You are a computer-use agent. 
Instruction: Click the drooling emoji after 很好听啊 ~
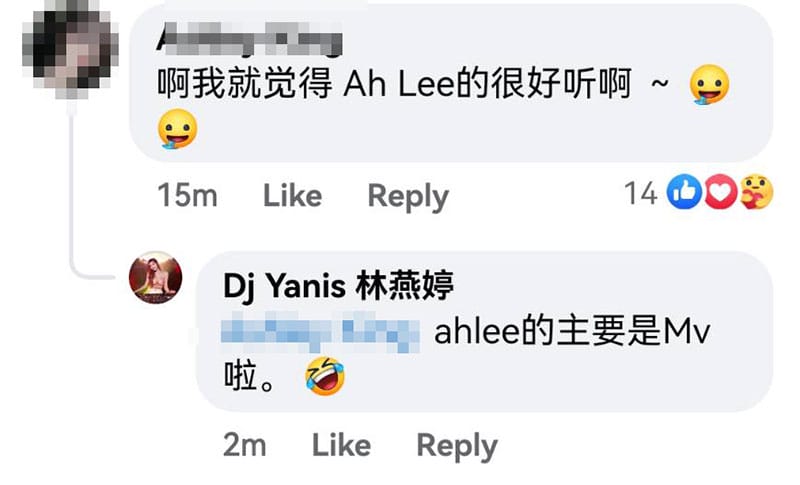[x=709, y=84]
